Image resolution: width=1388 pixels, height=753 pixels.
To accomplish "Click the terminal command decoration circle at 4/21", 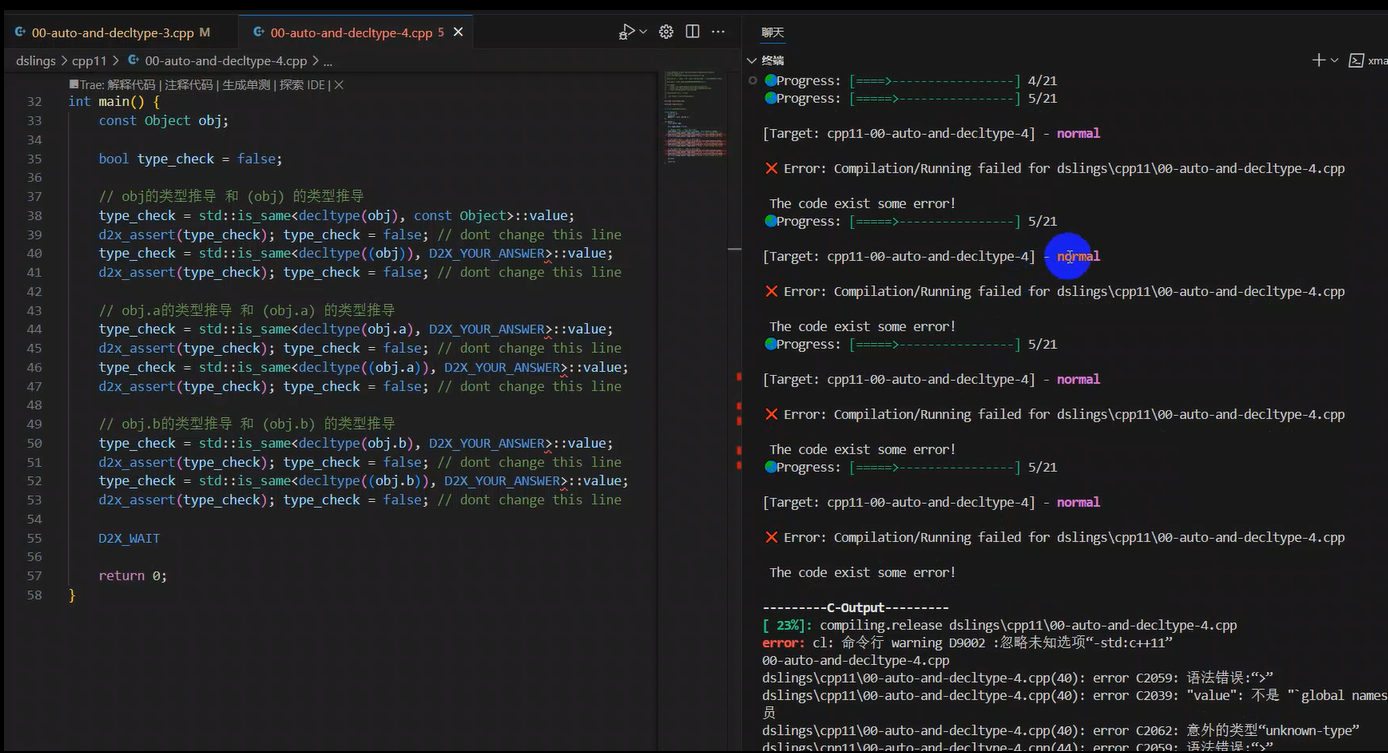I will (x=752, y=80).
